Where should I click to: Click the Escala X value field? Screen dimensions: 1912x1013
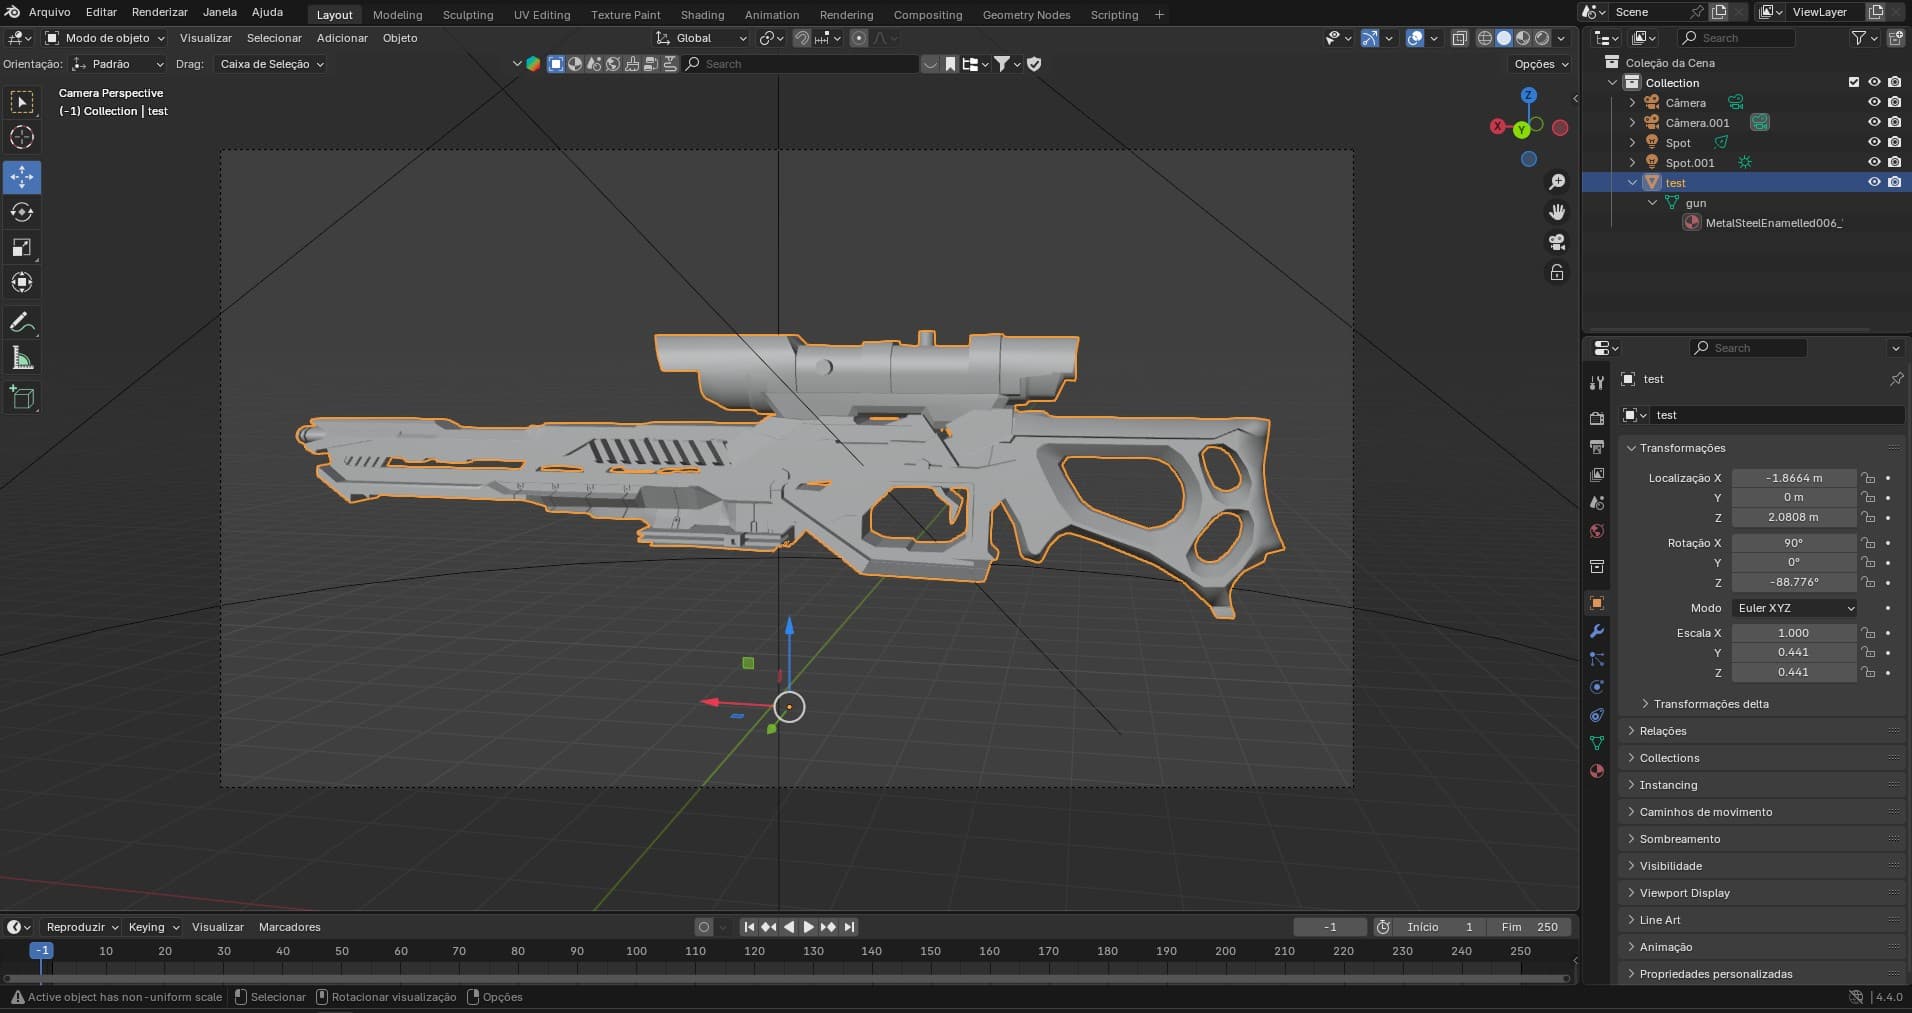coord(1793,633)
